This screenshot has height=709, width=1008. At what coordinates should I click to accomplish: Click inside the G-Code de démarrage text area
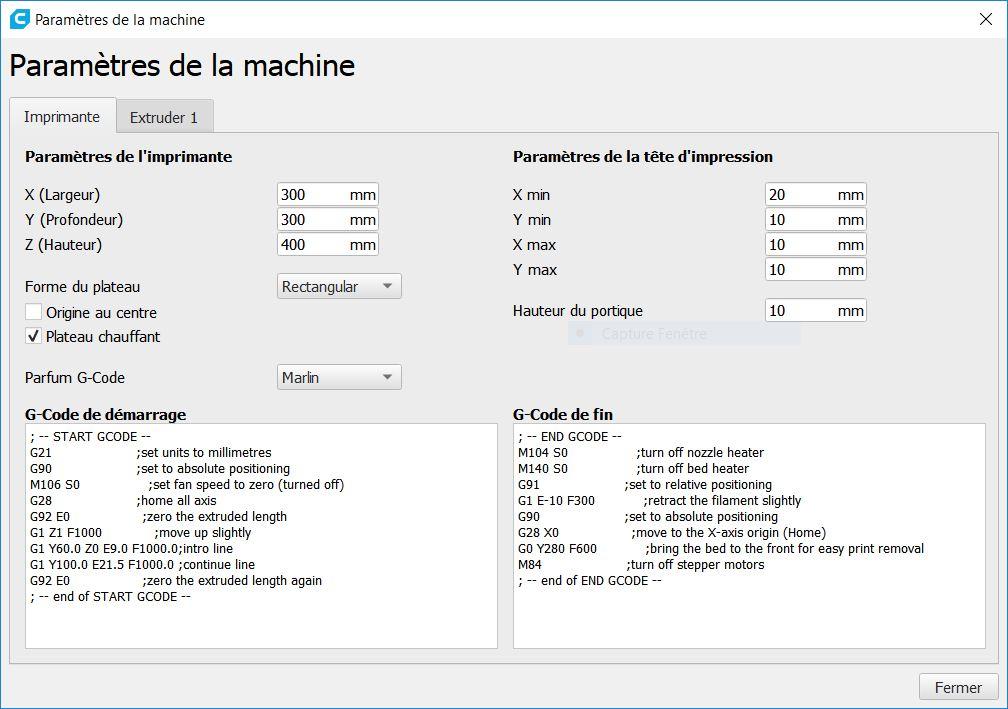(262, 536)
